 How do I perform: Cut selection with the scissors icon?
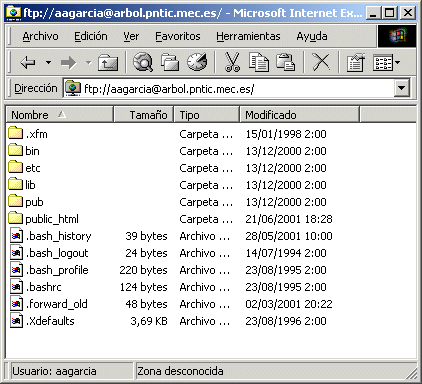(x=232, y=62)
